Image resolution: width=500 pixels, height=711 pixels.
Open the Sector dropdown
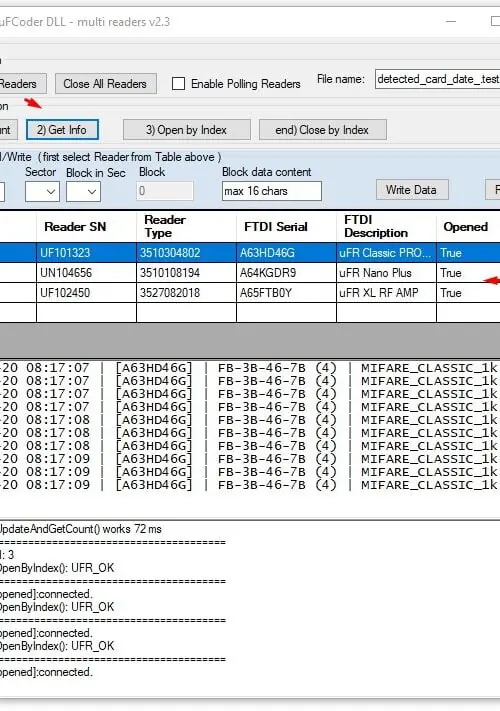42,191
